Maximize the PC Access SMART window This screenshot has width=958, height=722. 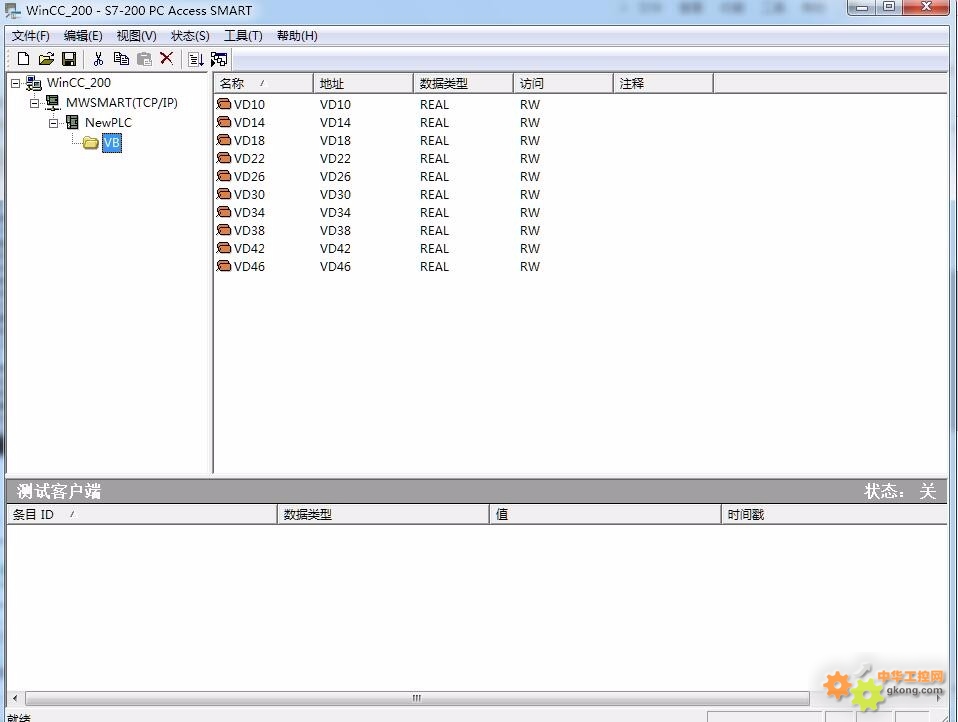[x=889, y=7]
